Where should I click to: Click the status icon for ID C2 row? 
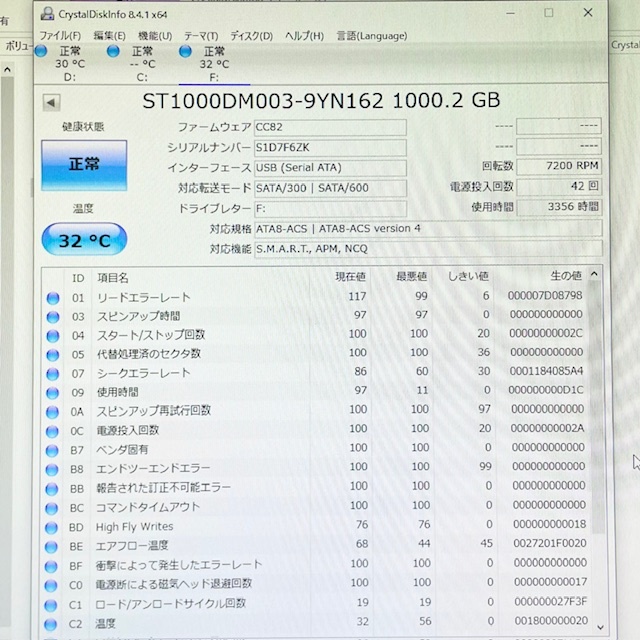point(51,624)
